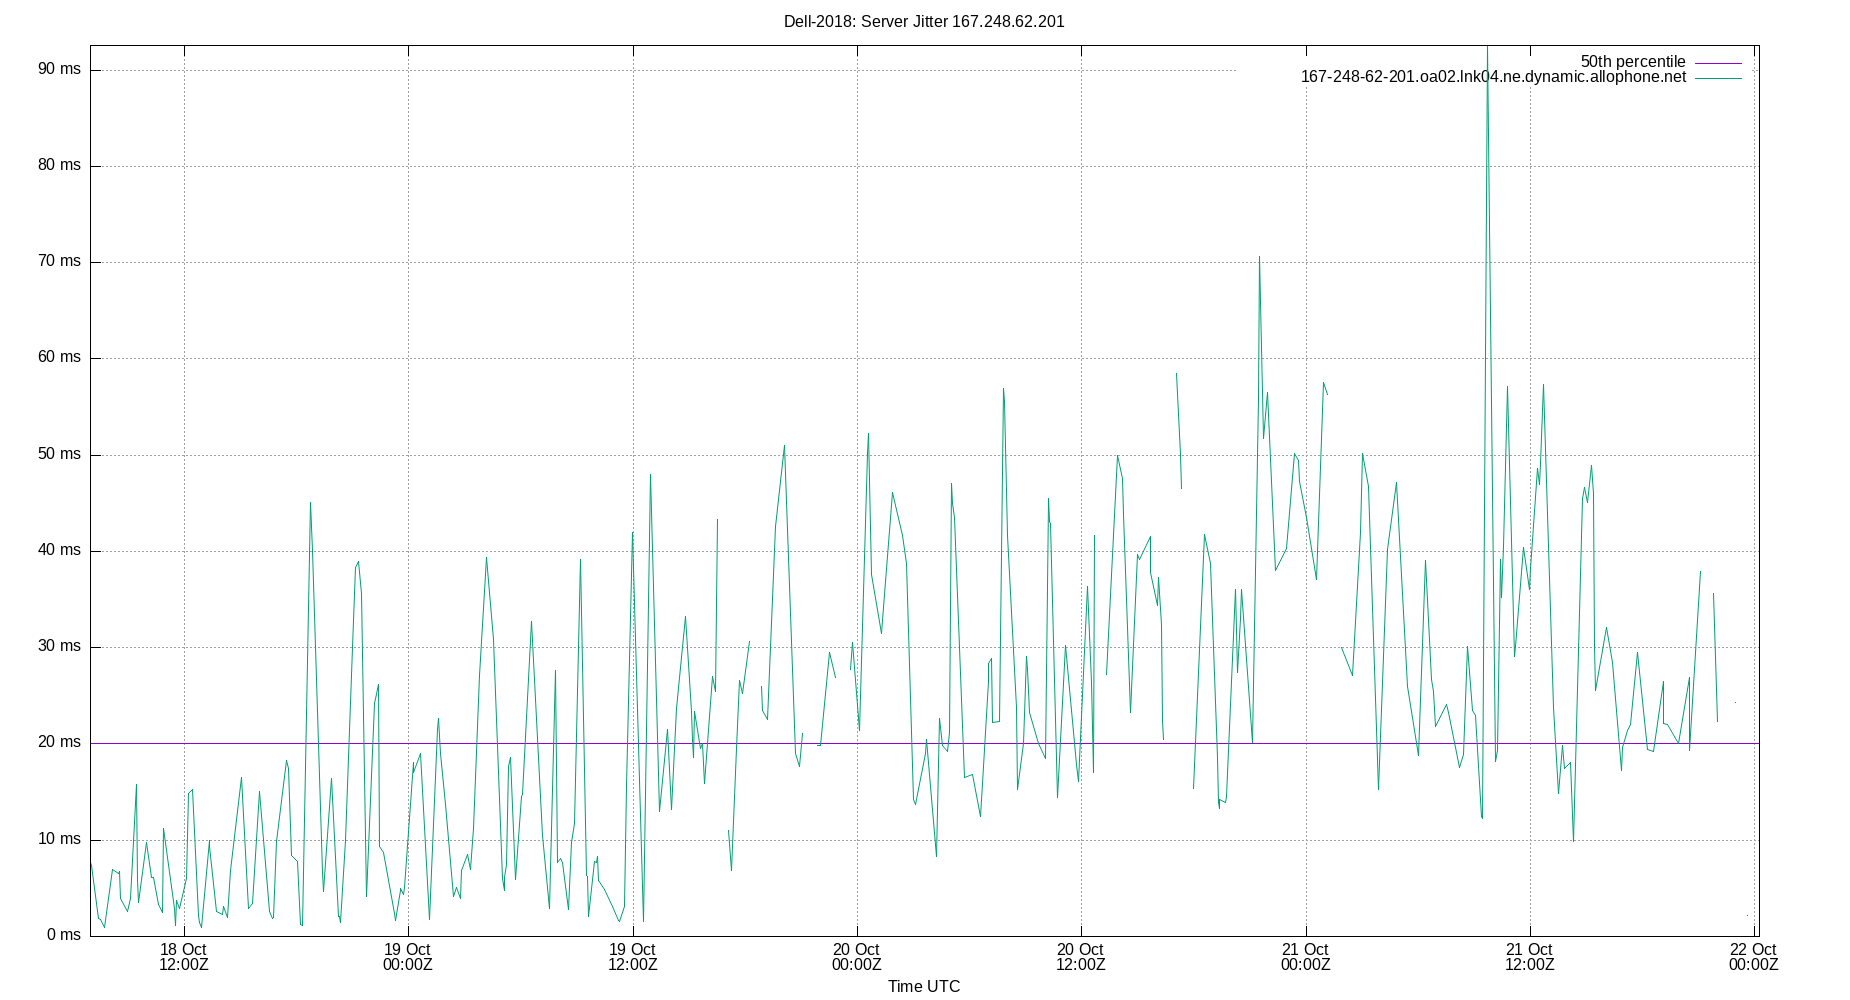Click the '22 Oct 00:00Z' x-axis label
Screen dimensions: 1850x1000
[1754, 957]
